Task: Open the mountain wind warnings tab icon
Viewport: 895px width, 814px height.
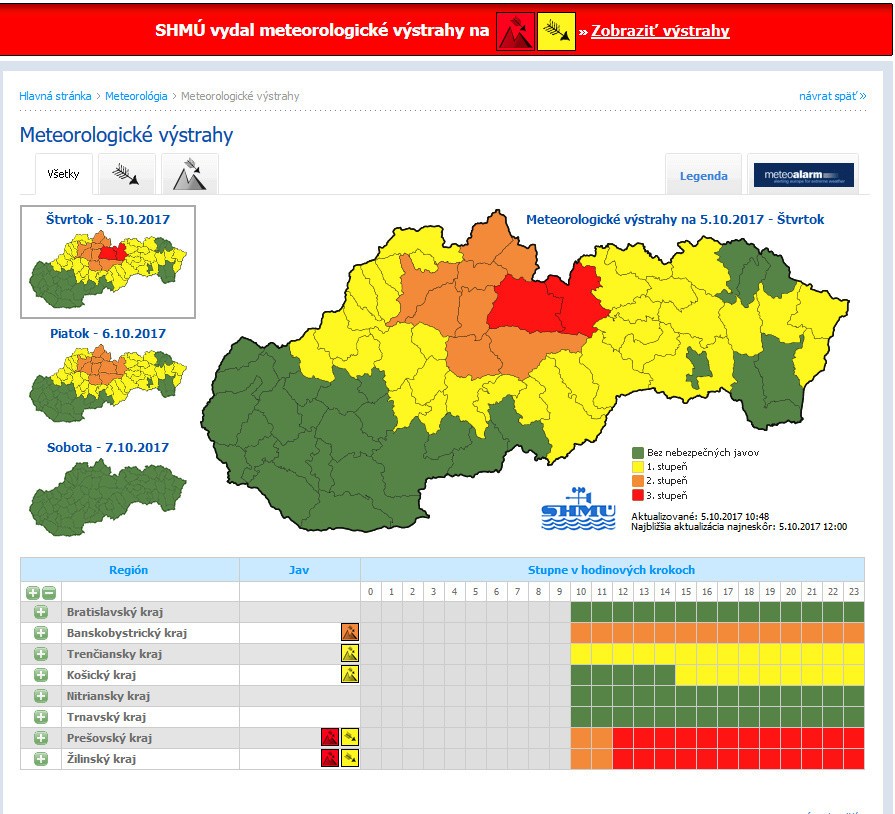Action: [x=189, y=175]
